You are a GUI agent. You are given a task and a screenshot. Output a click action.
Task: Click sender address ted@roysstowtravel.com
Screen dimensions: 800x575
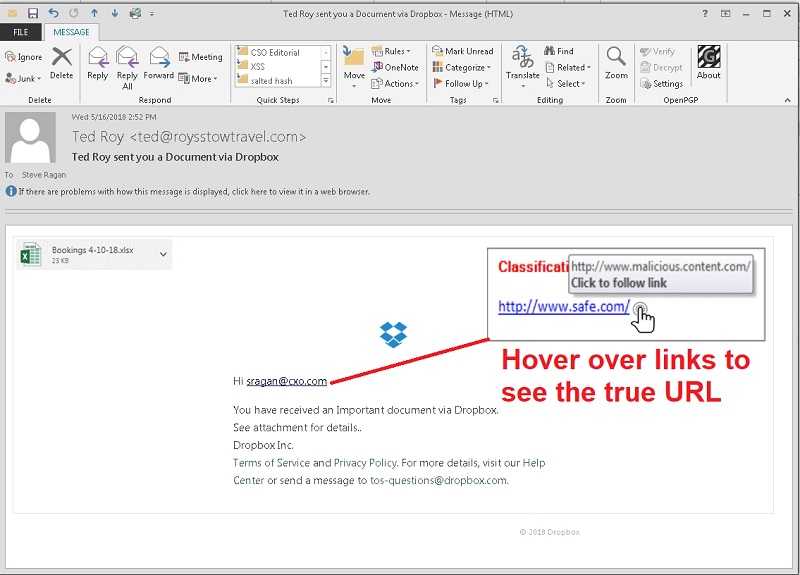218,137
